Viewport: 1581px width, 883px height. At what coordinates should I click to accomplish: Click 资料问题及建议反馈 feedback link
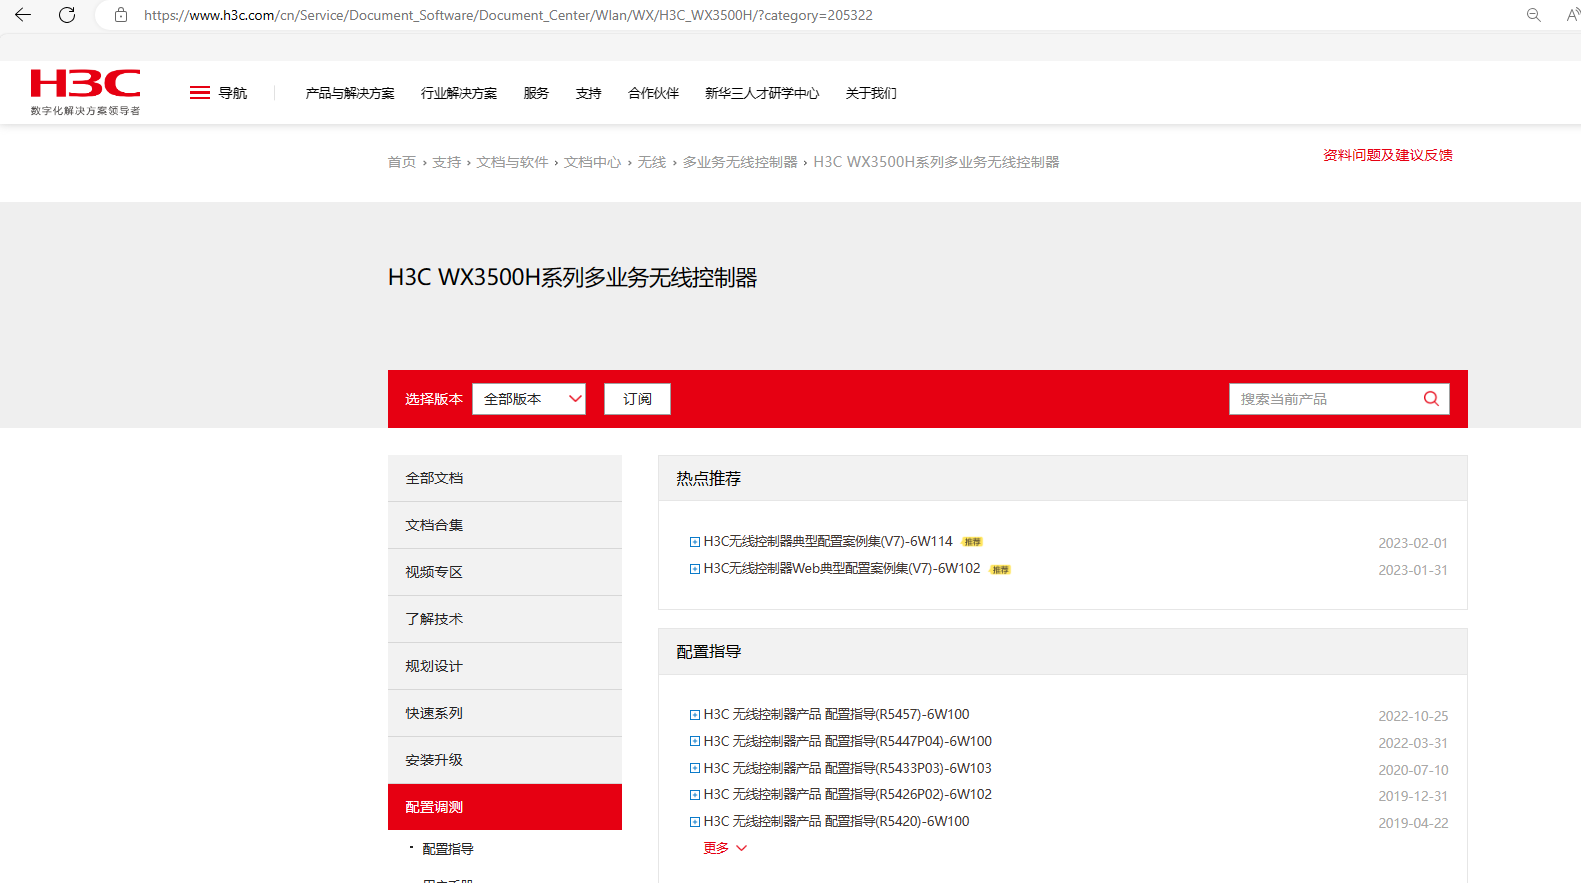[1388, 155]
